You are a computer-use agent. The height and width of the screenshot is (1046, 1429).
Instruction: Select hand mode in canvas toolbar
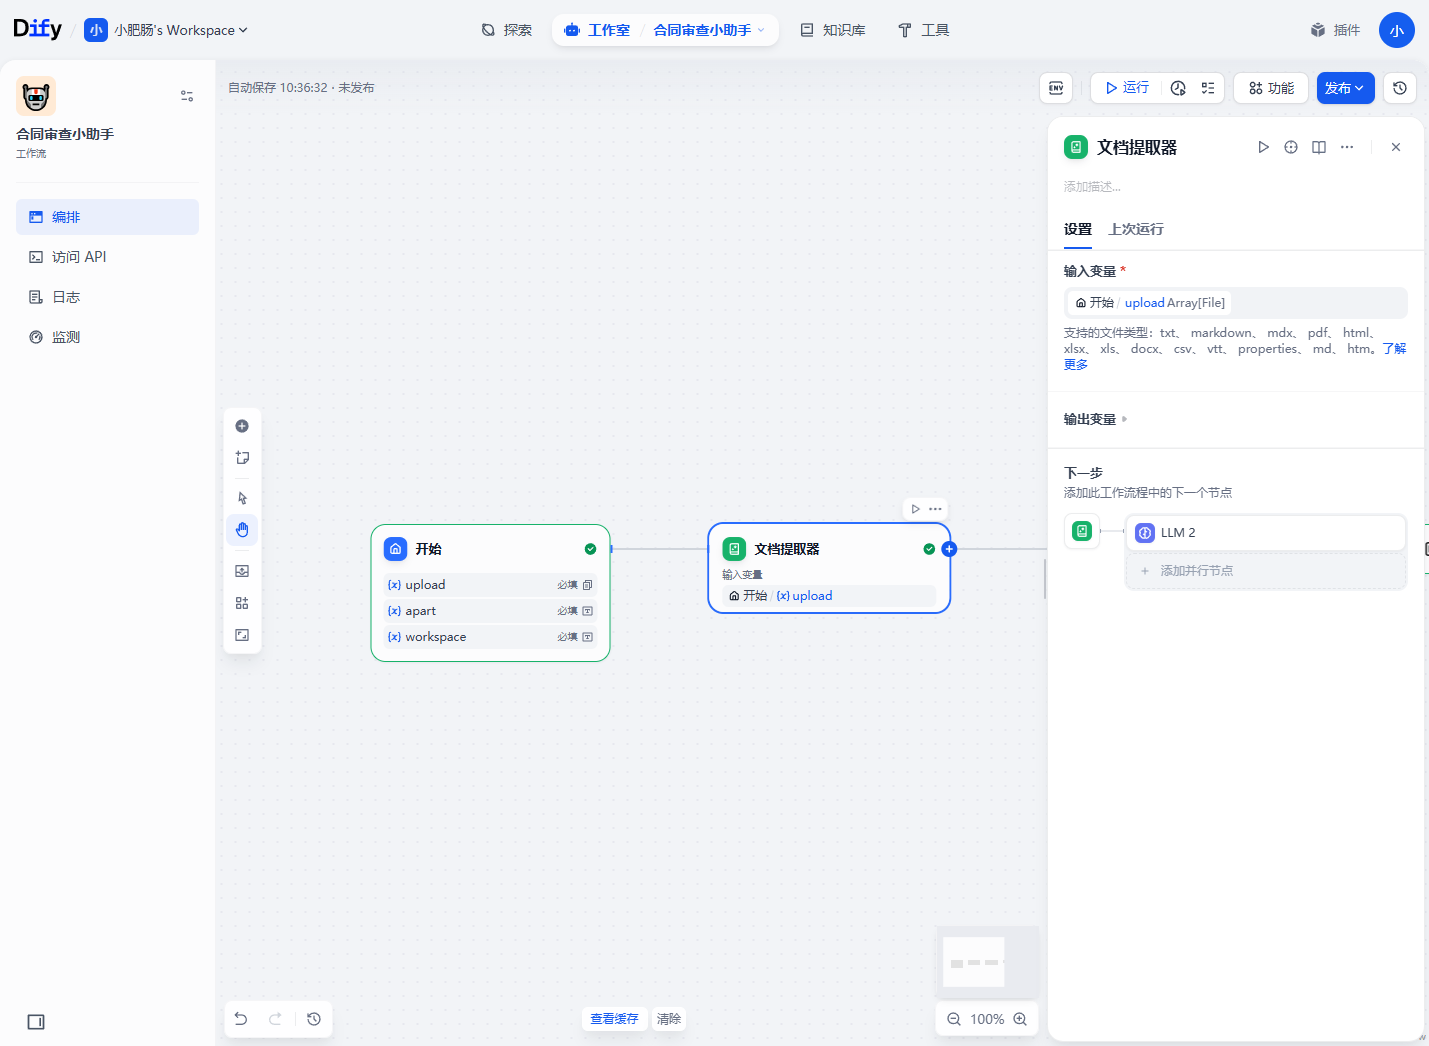tap(242, 530)
